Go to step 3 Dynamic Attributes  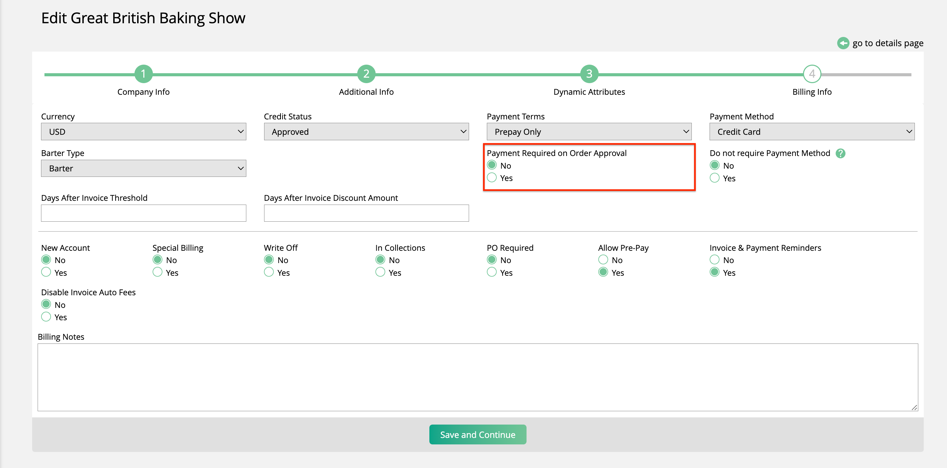click(x=589, y=74)
